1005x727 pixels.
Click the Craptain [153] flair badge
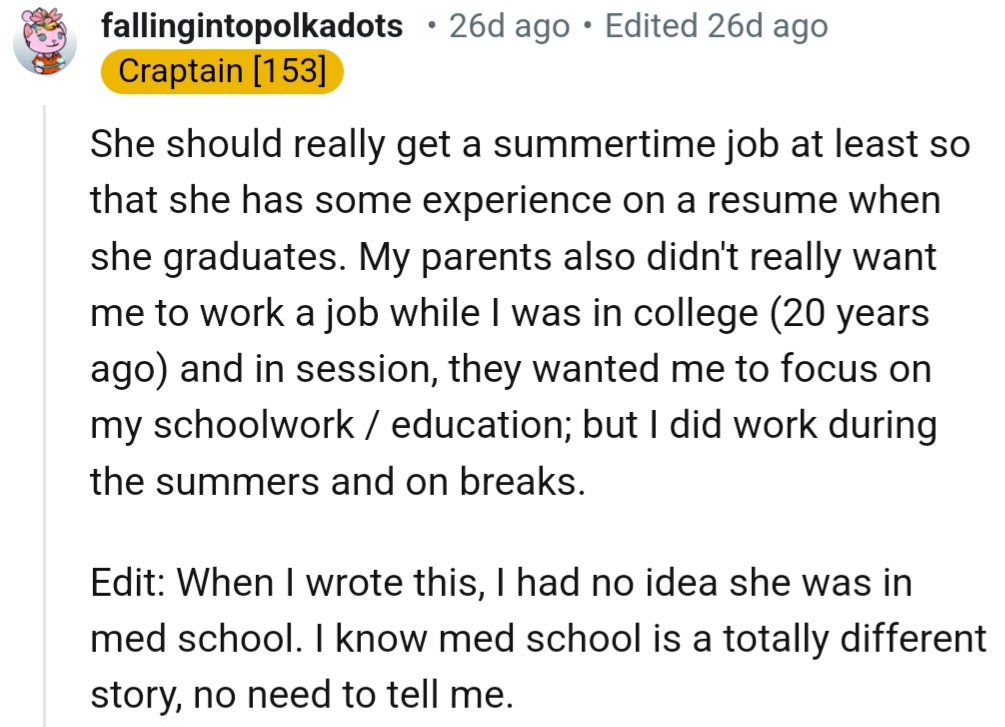(x=222, y=72)
